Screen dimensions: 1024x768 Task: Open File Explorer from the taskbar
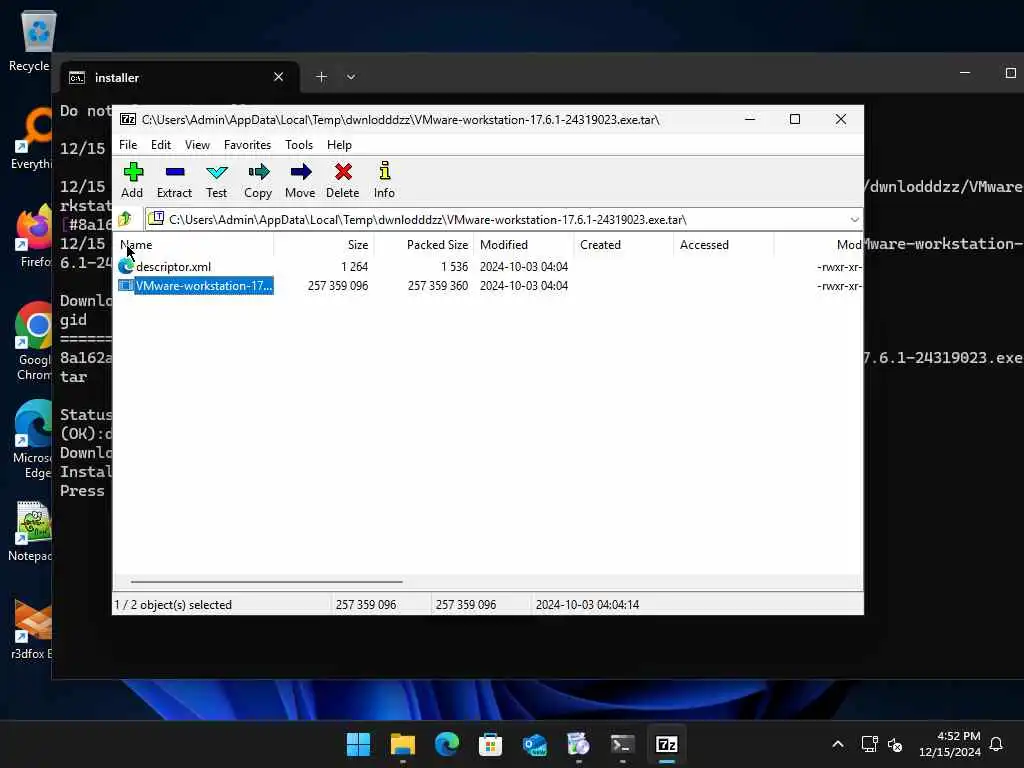point(402,744)
